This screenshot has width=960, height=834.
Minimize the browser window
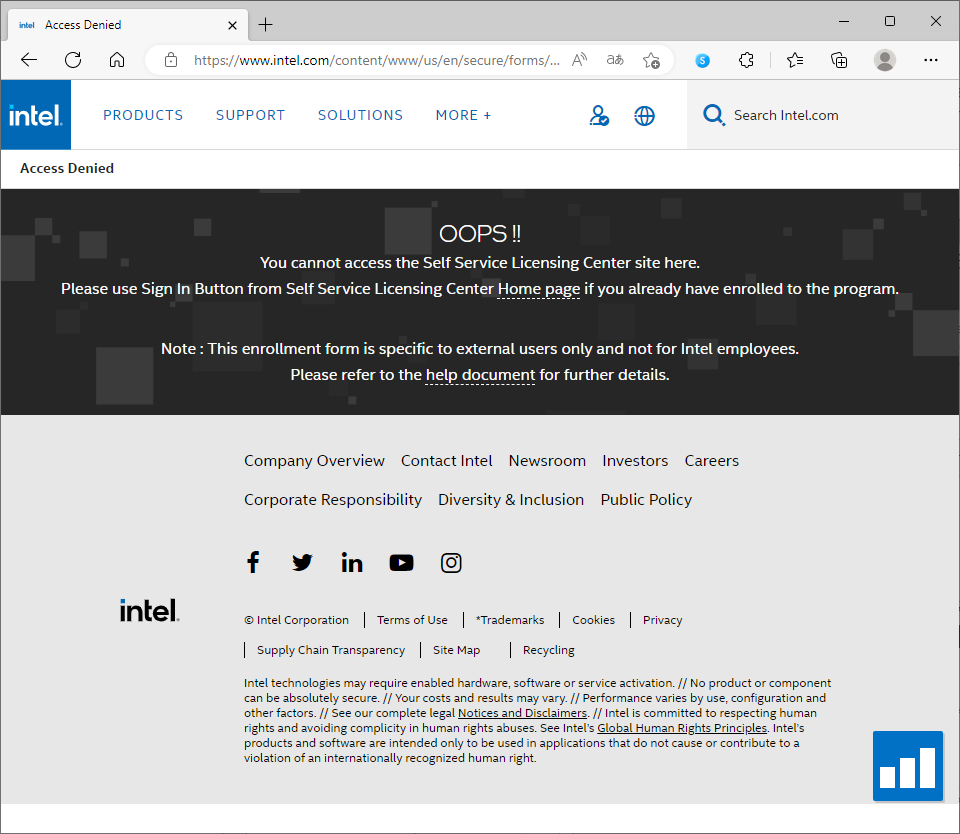(x=844, y=21)
